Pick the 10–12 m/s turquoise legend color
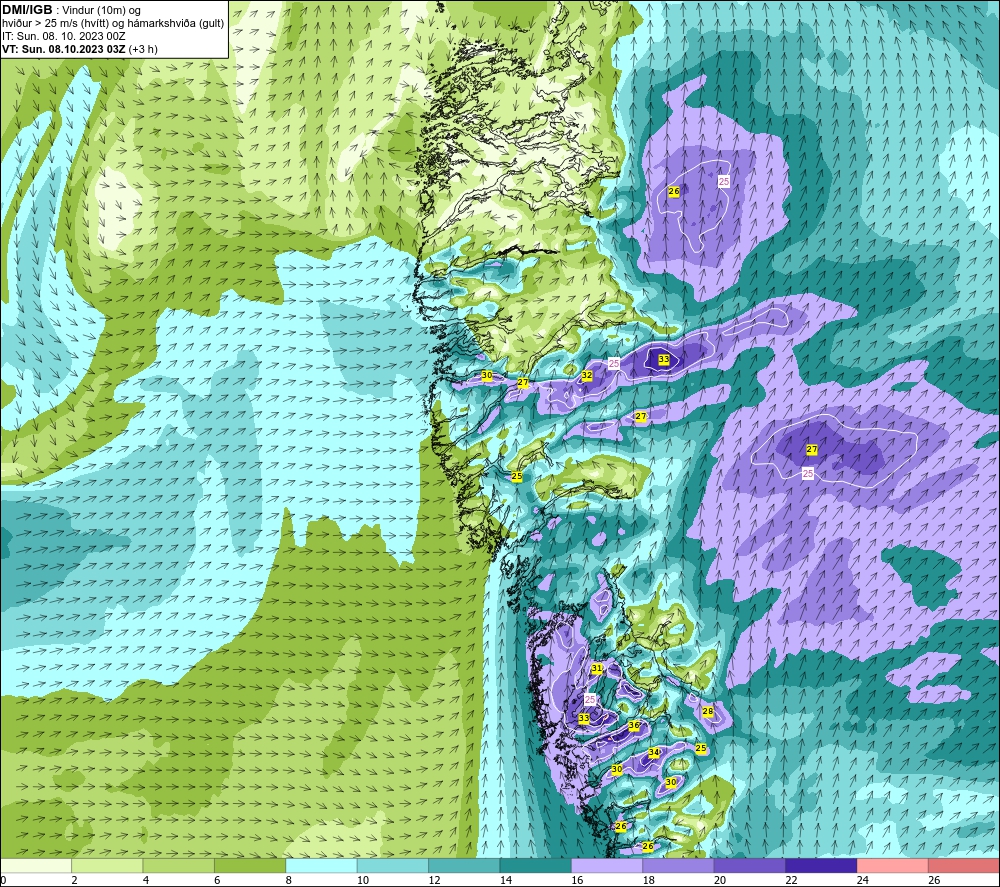1000x887 pixels. click(393, 865)
